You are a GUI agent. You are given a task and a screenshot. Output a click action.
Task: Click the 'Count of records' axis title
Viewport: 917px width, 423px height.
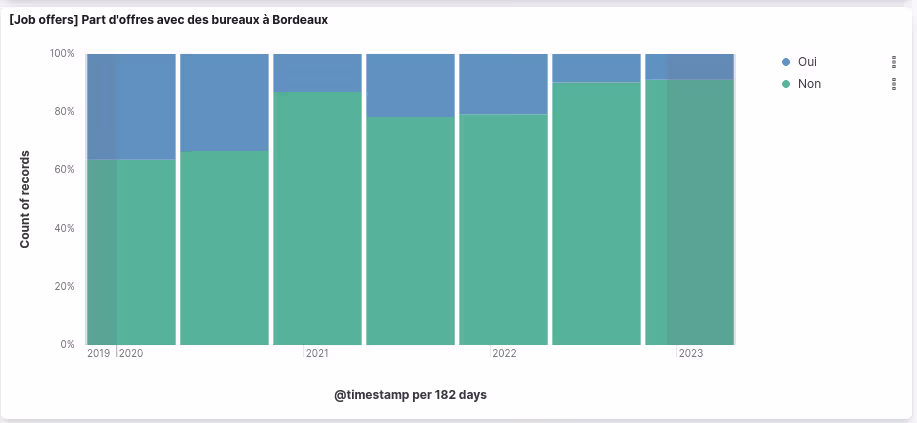pyautogui.click(x=25, y=199)
